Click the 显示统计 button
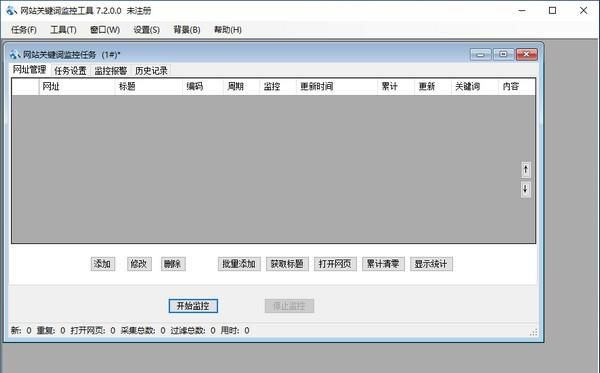Image resolution: width=600 pixels, height=373 pixels. tap(431, 264)
